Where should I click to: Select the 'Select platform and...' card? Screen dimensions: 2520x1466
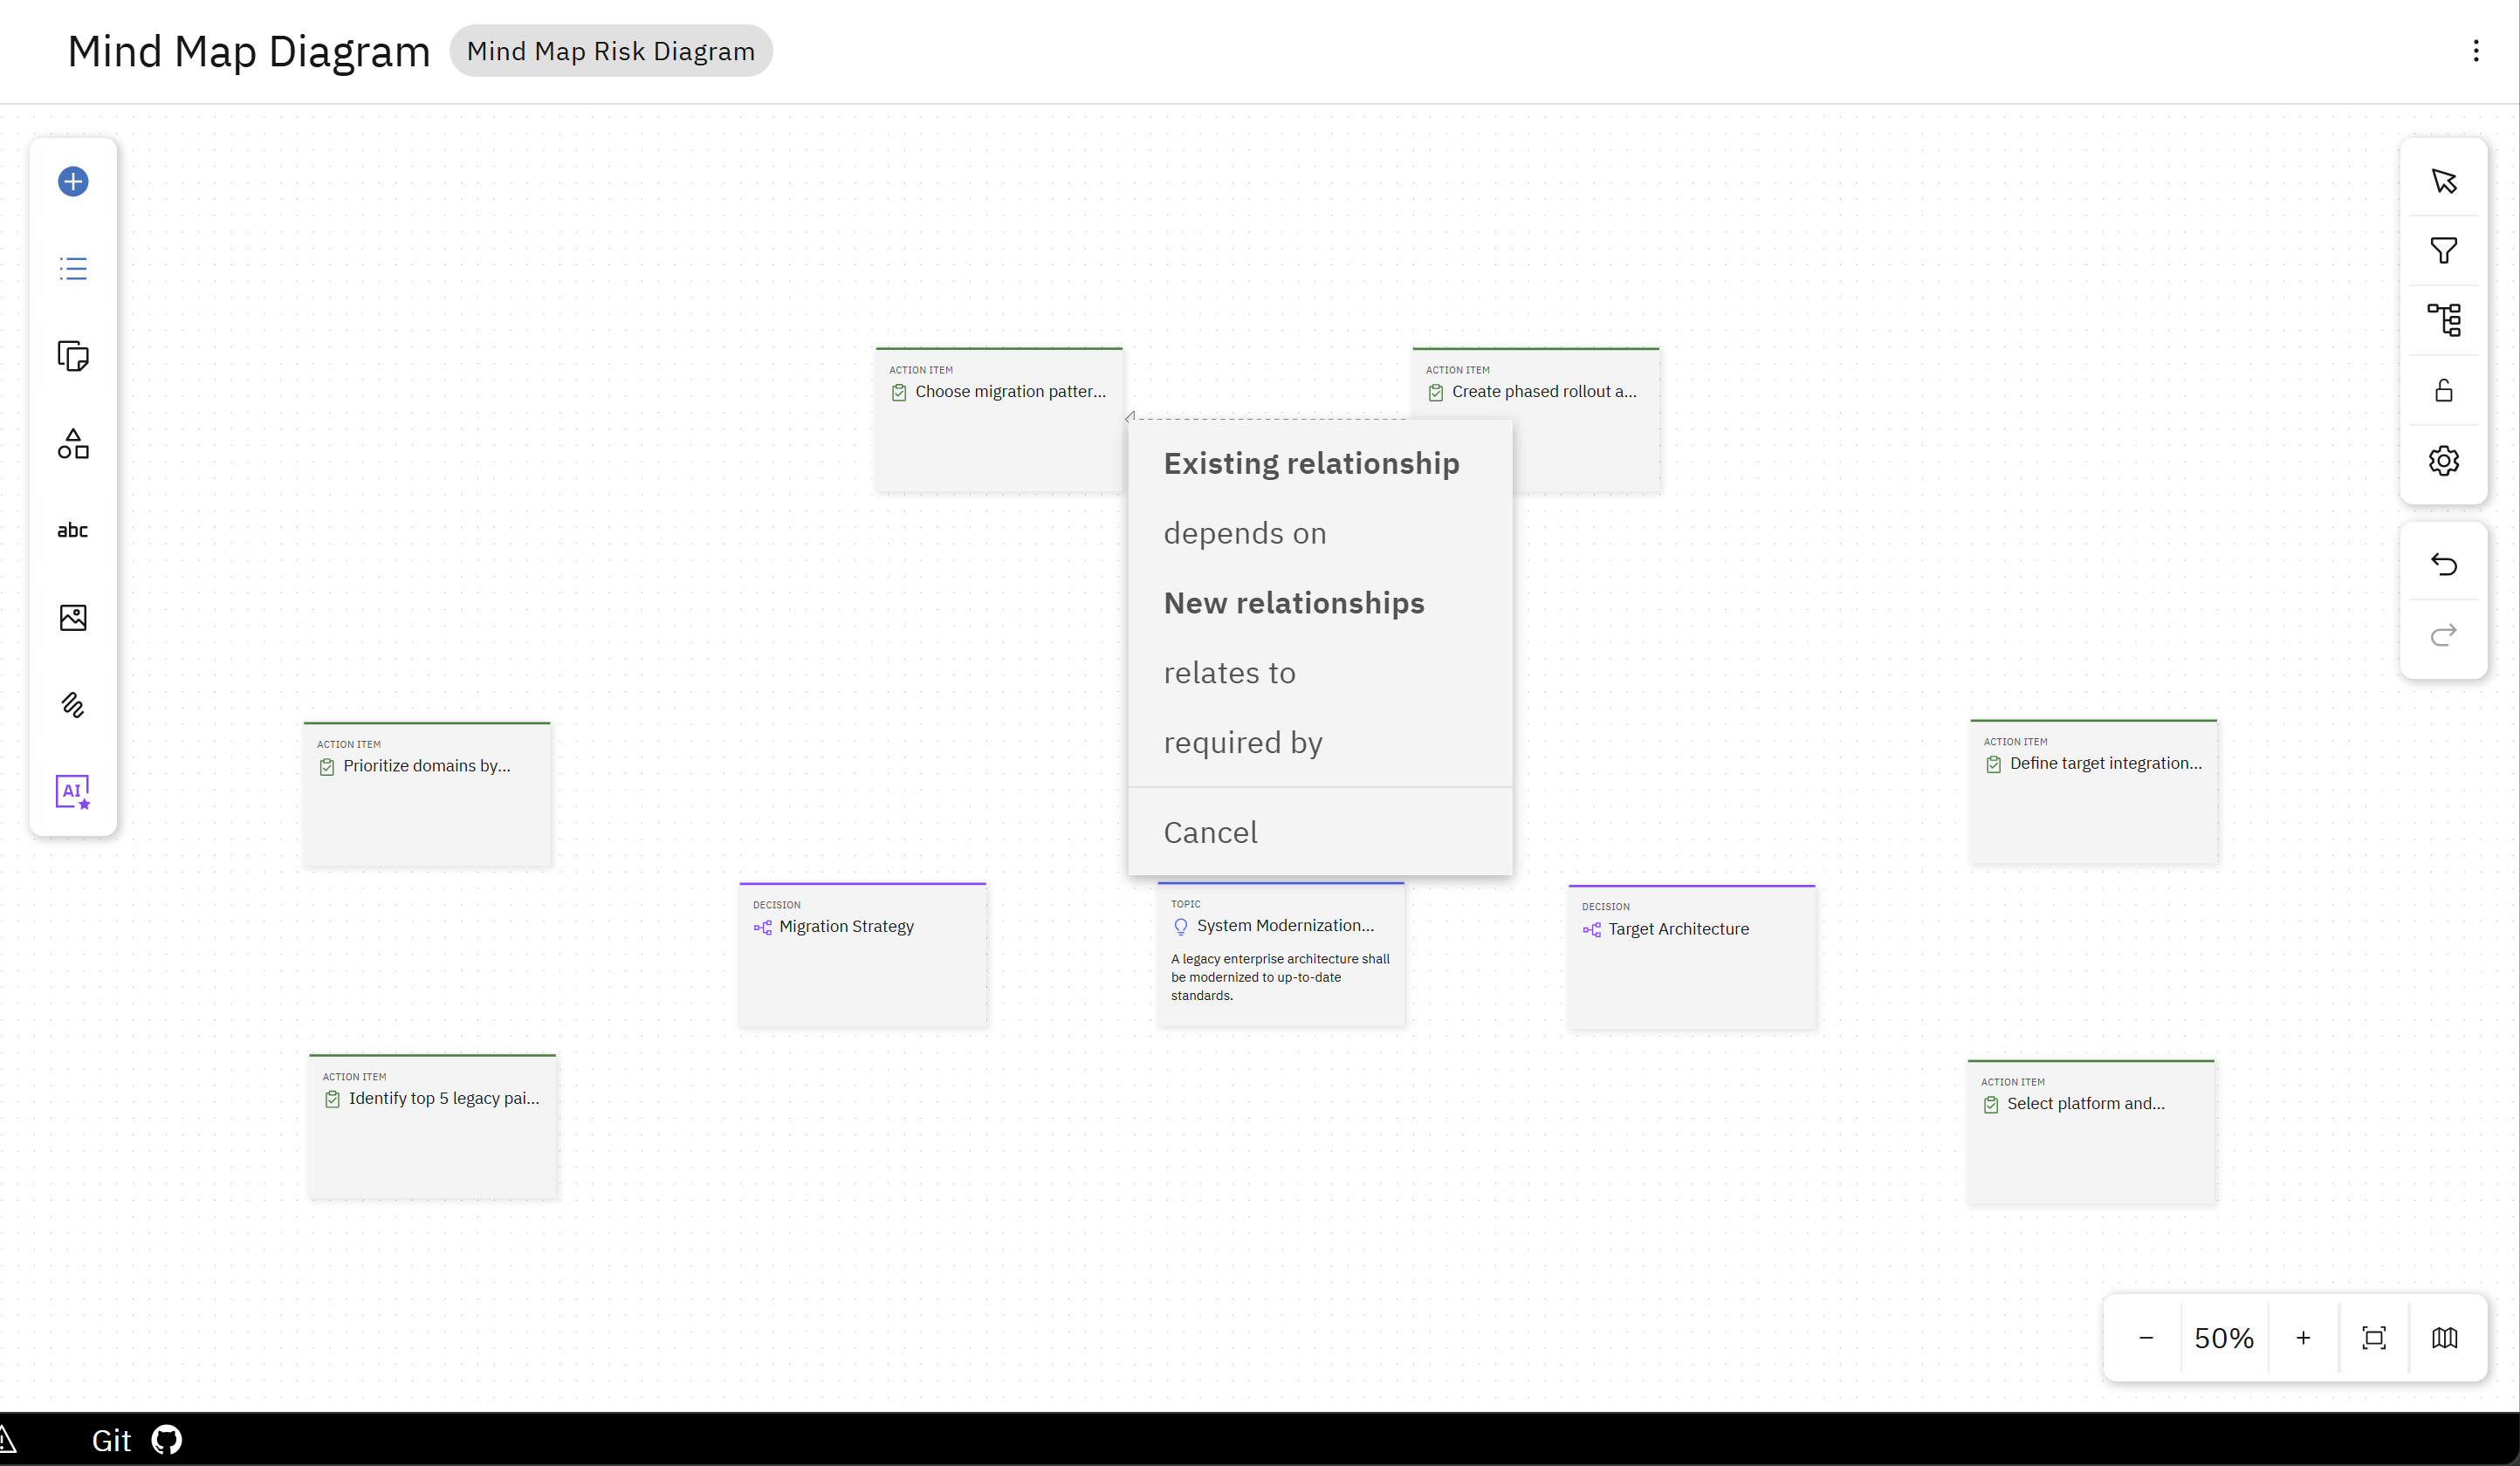pos(2091,1132)
